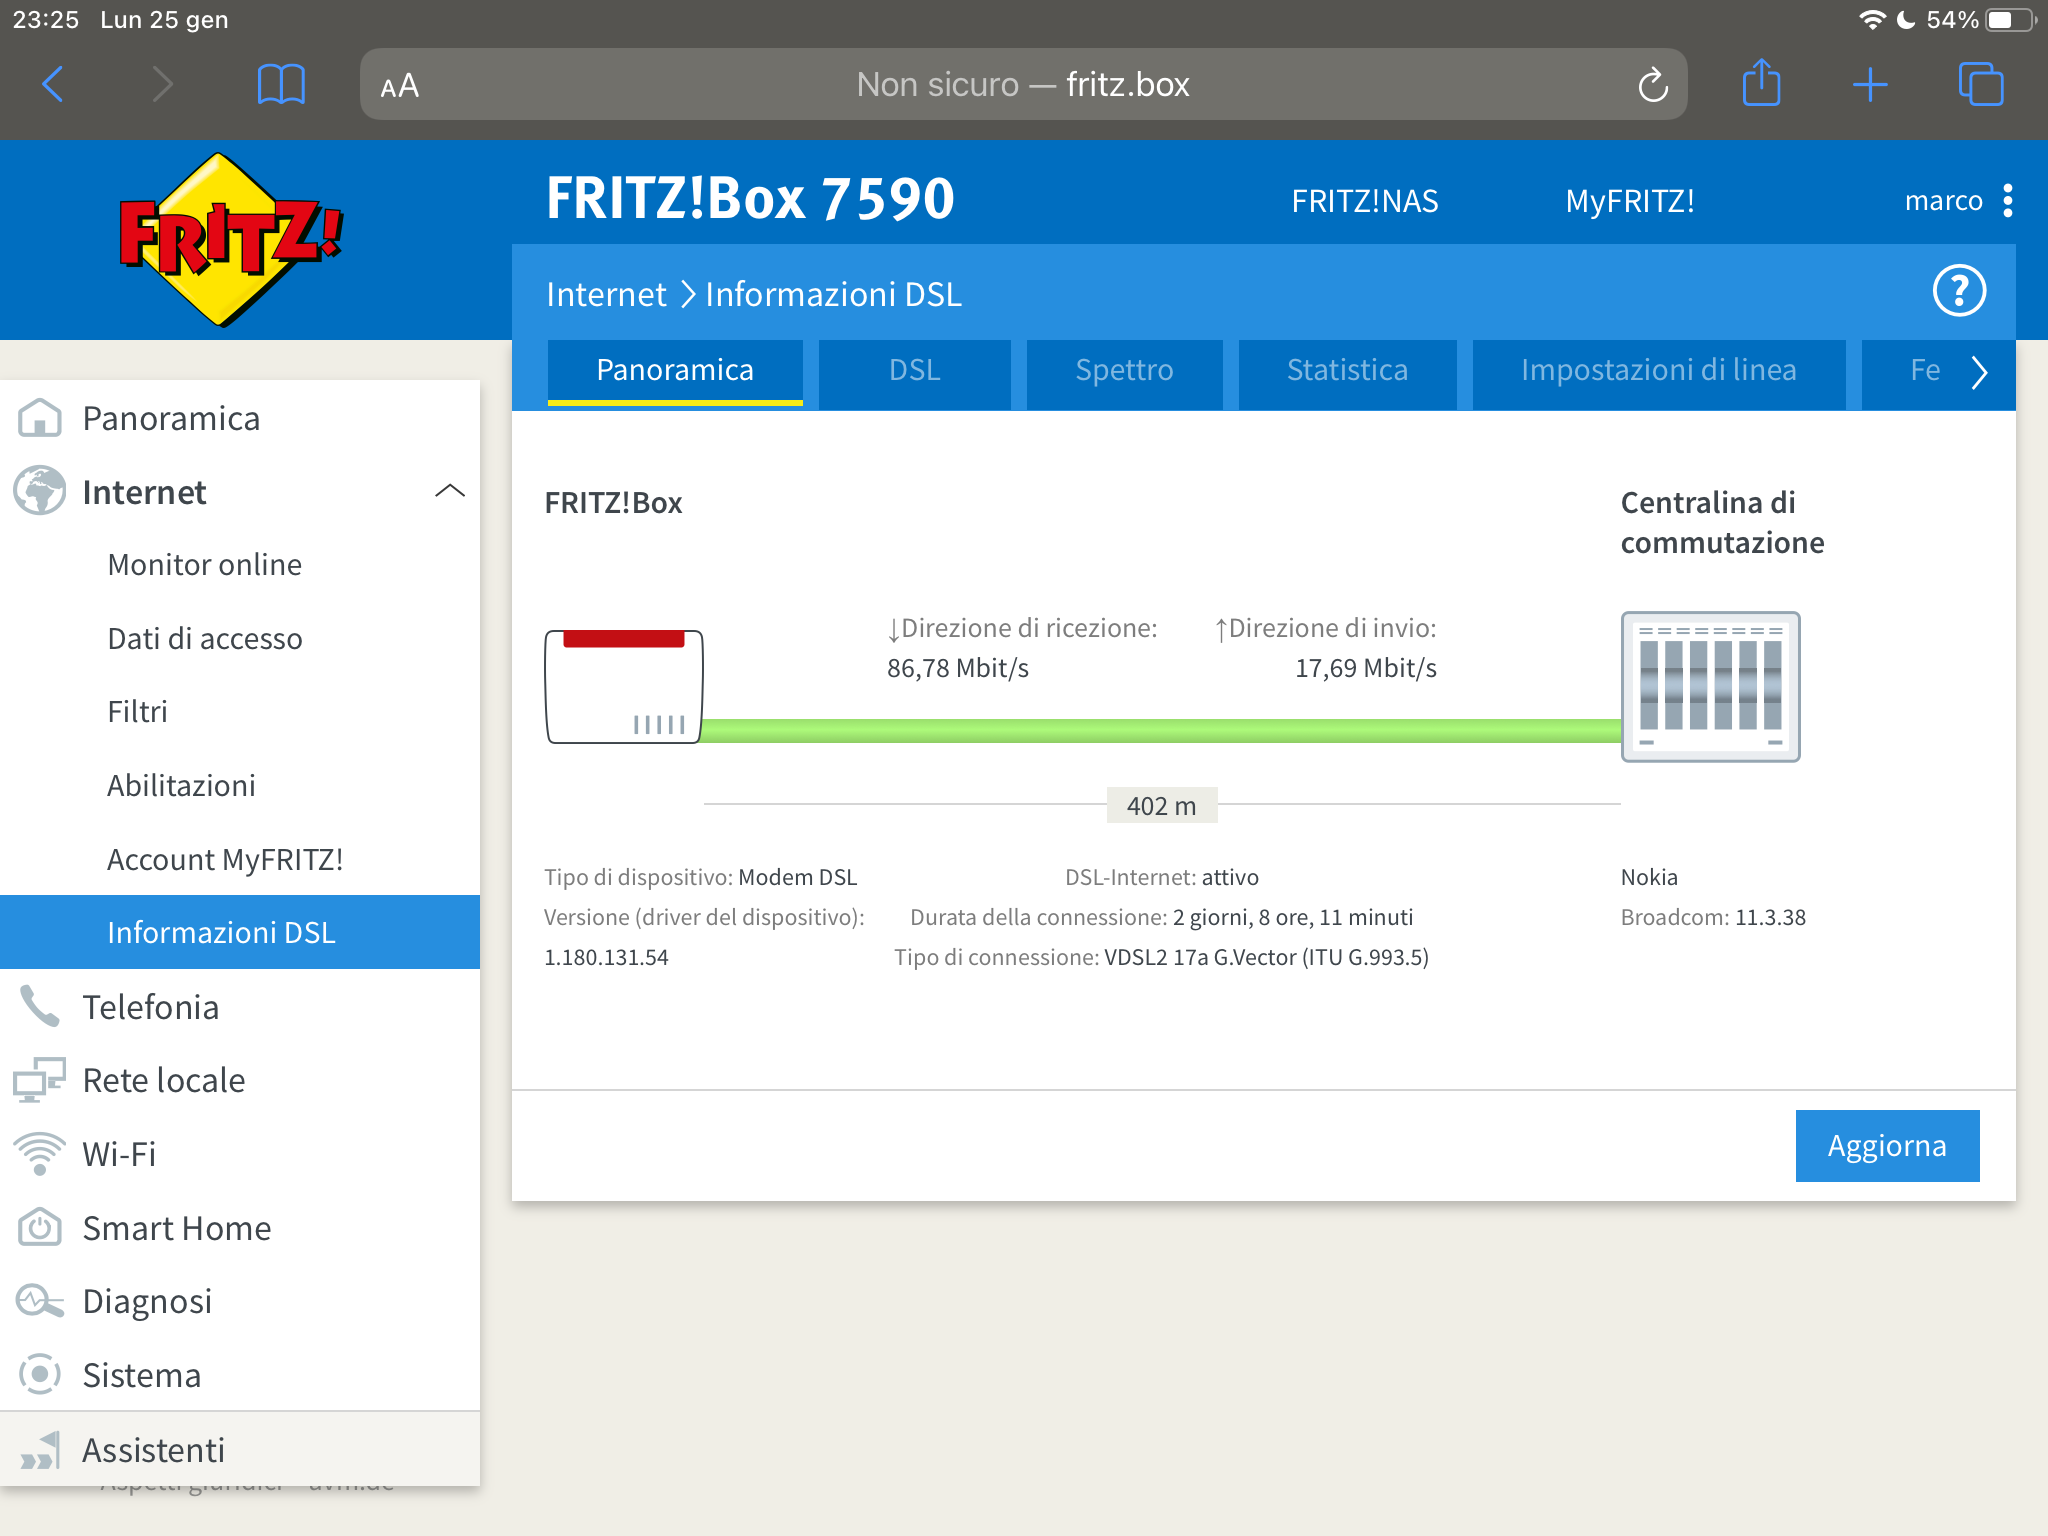Switch to the DSL tab

click(x=914, y=369)
